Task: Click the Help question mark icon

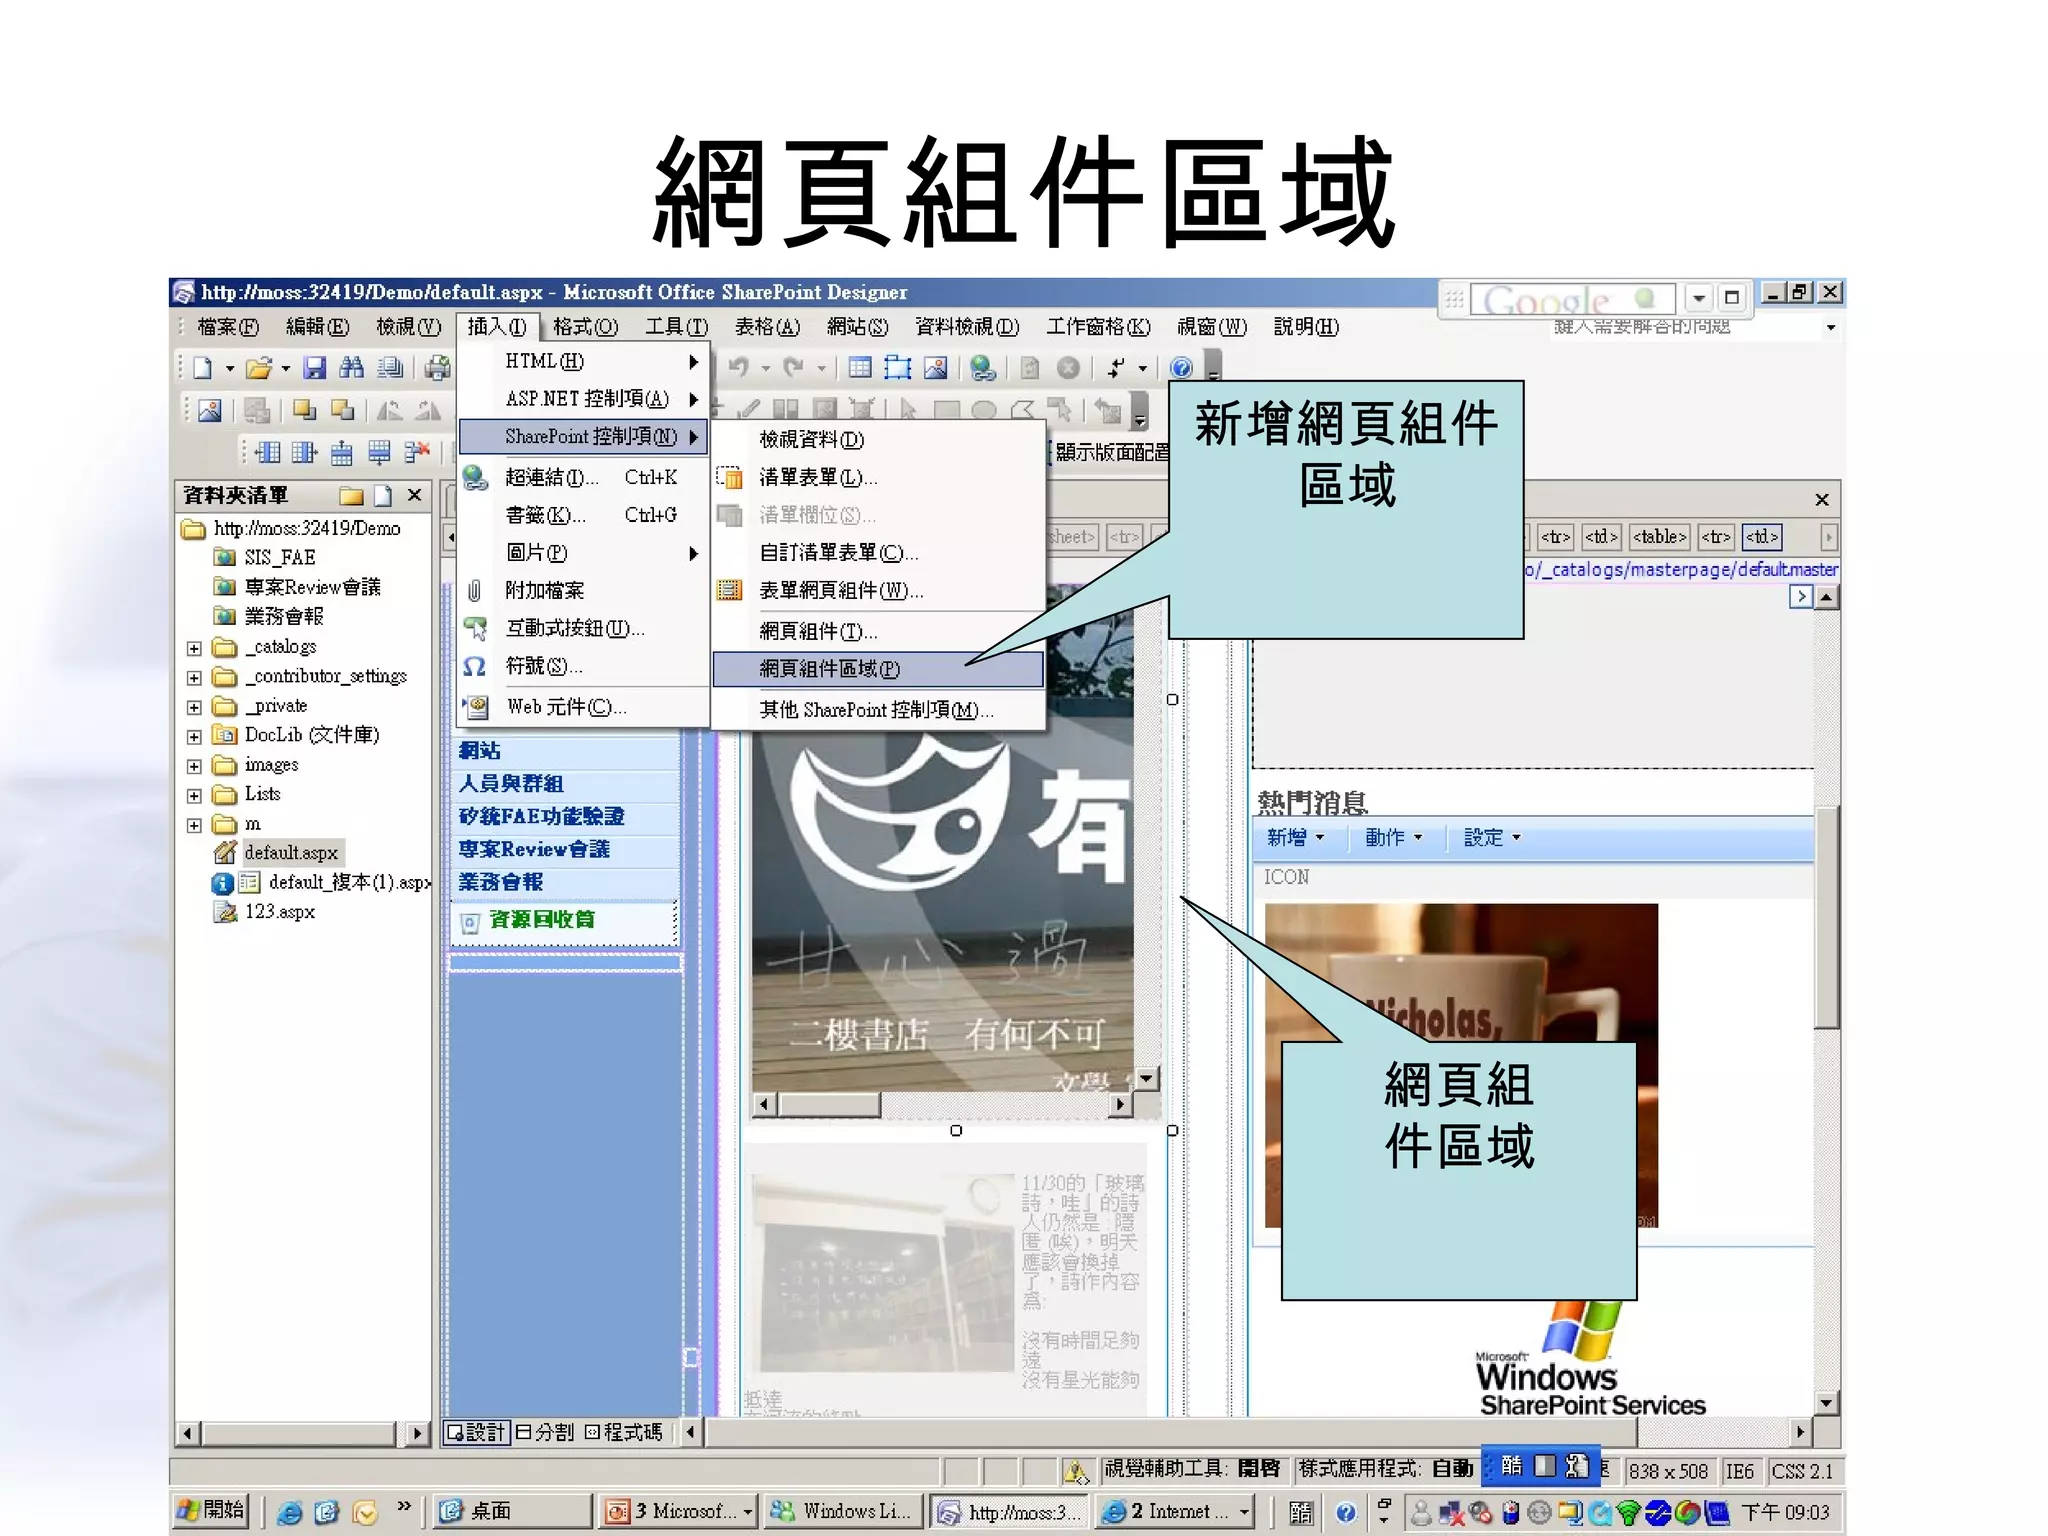Action: (1181, 368)
